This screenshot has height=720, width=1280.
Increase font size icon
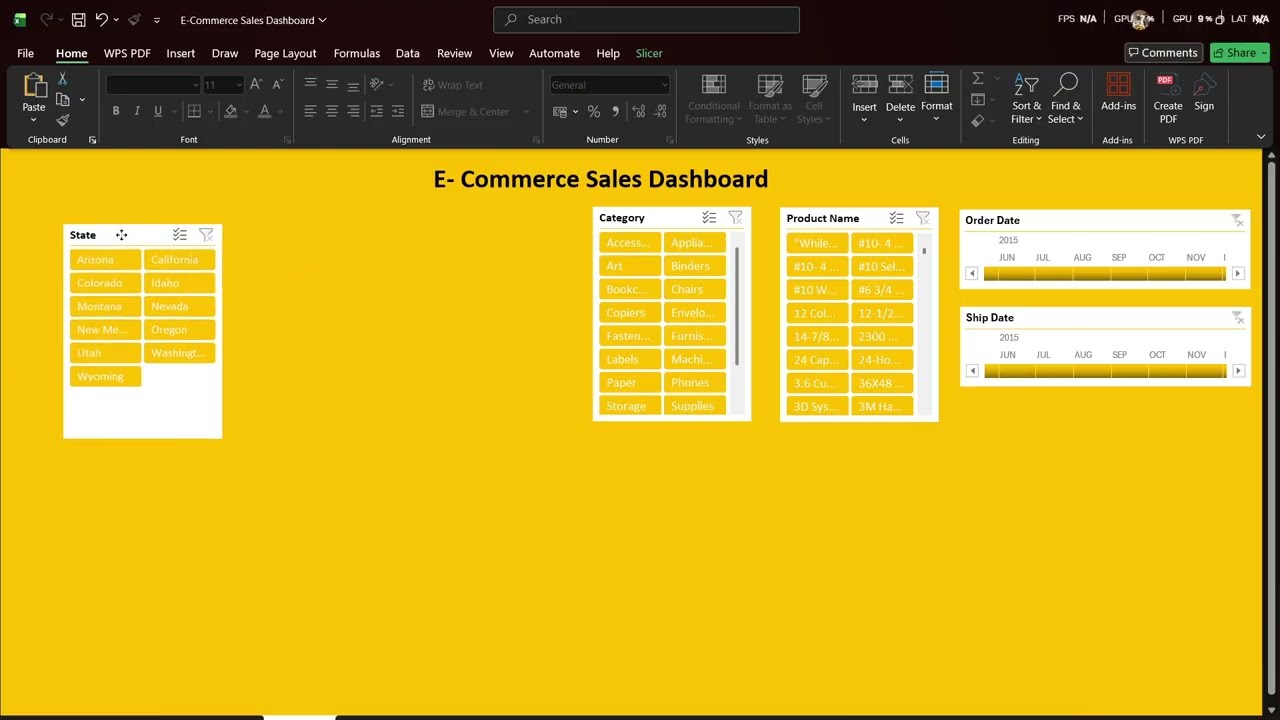point(257,85)
